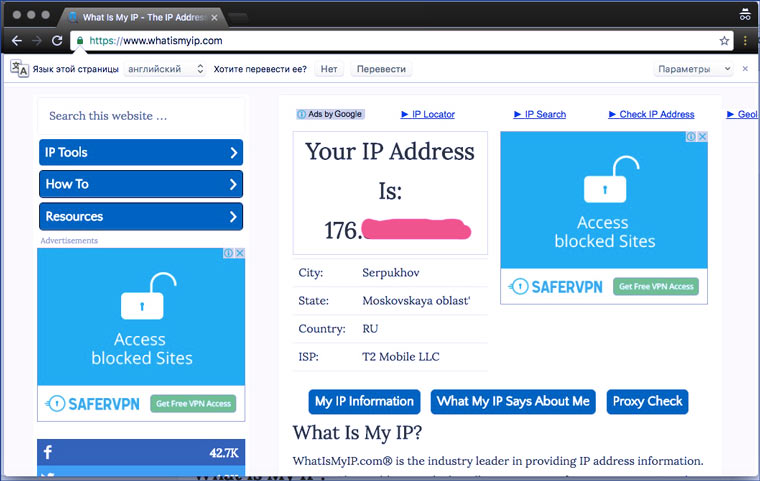Close the left SaferVPN ad with X
760x481 pixels.
[x=239, y=253]
